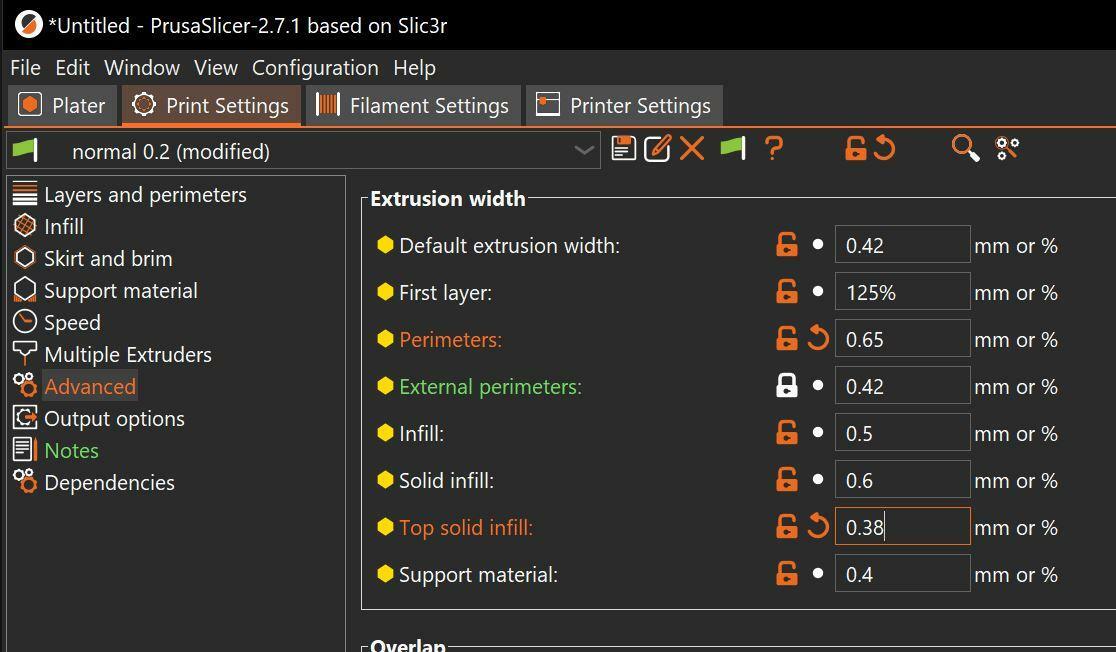Open the Edit menu
The width and height of the screenshot is (1116, 652).
pos(73,68)
